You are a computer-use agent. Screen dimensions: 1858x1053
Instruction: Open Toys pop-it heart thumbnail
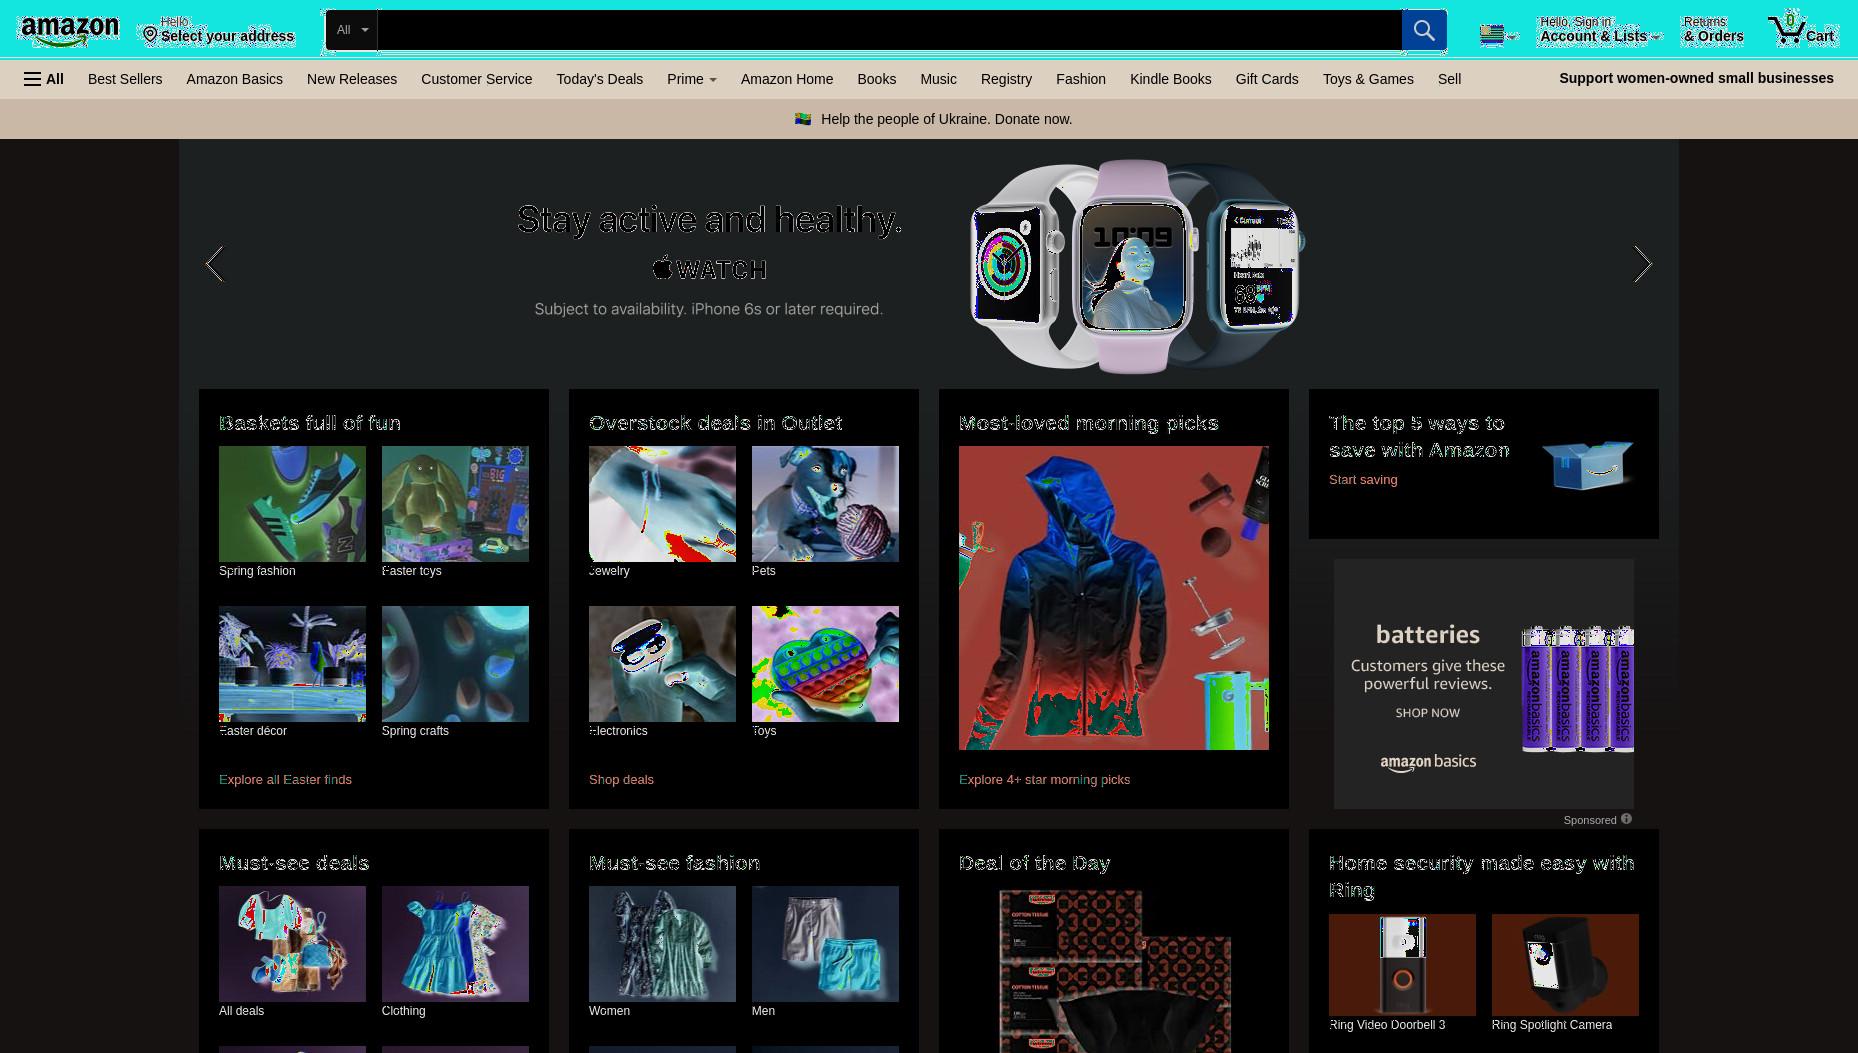[825, 664]
